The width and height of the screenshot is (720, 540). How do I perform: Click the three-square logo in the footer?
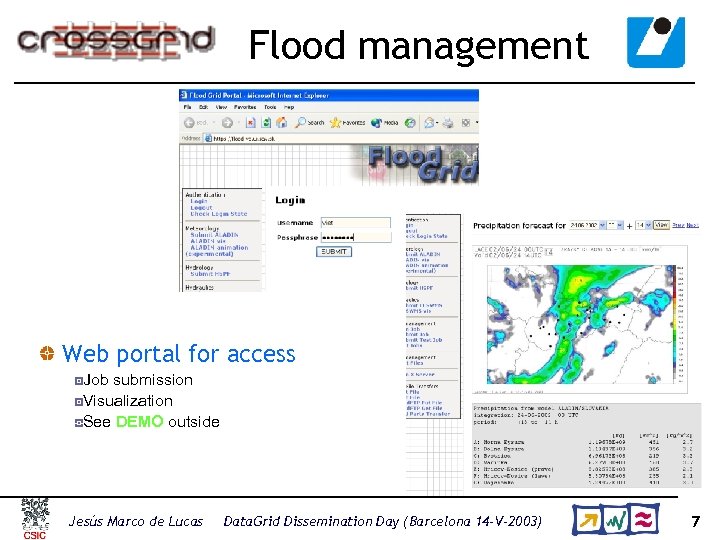(x=616, y=519)
